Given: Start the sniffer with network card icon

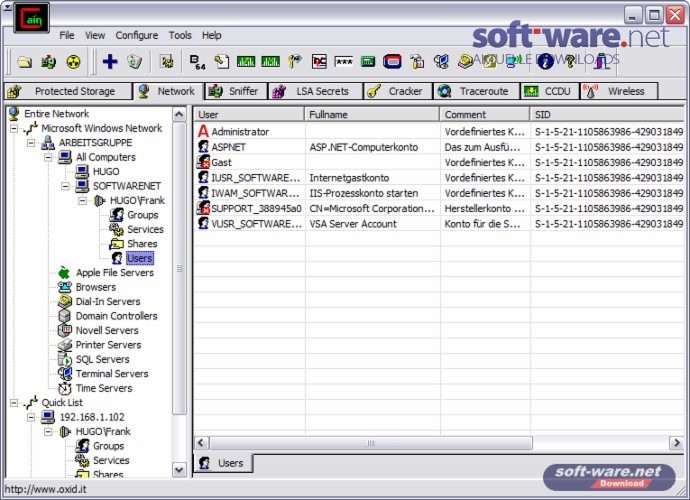Looking at the screenshot, I should [48, 62].
